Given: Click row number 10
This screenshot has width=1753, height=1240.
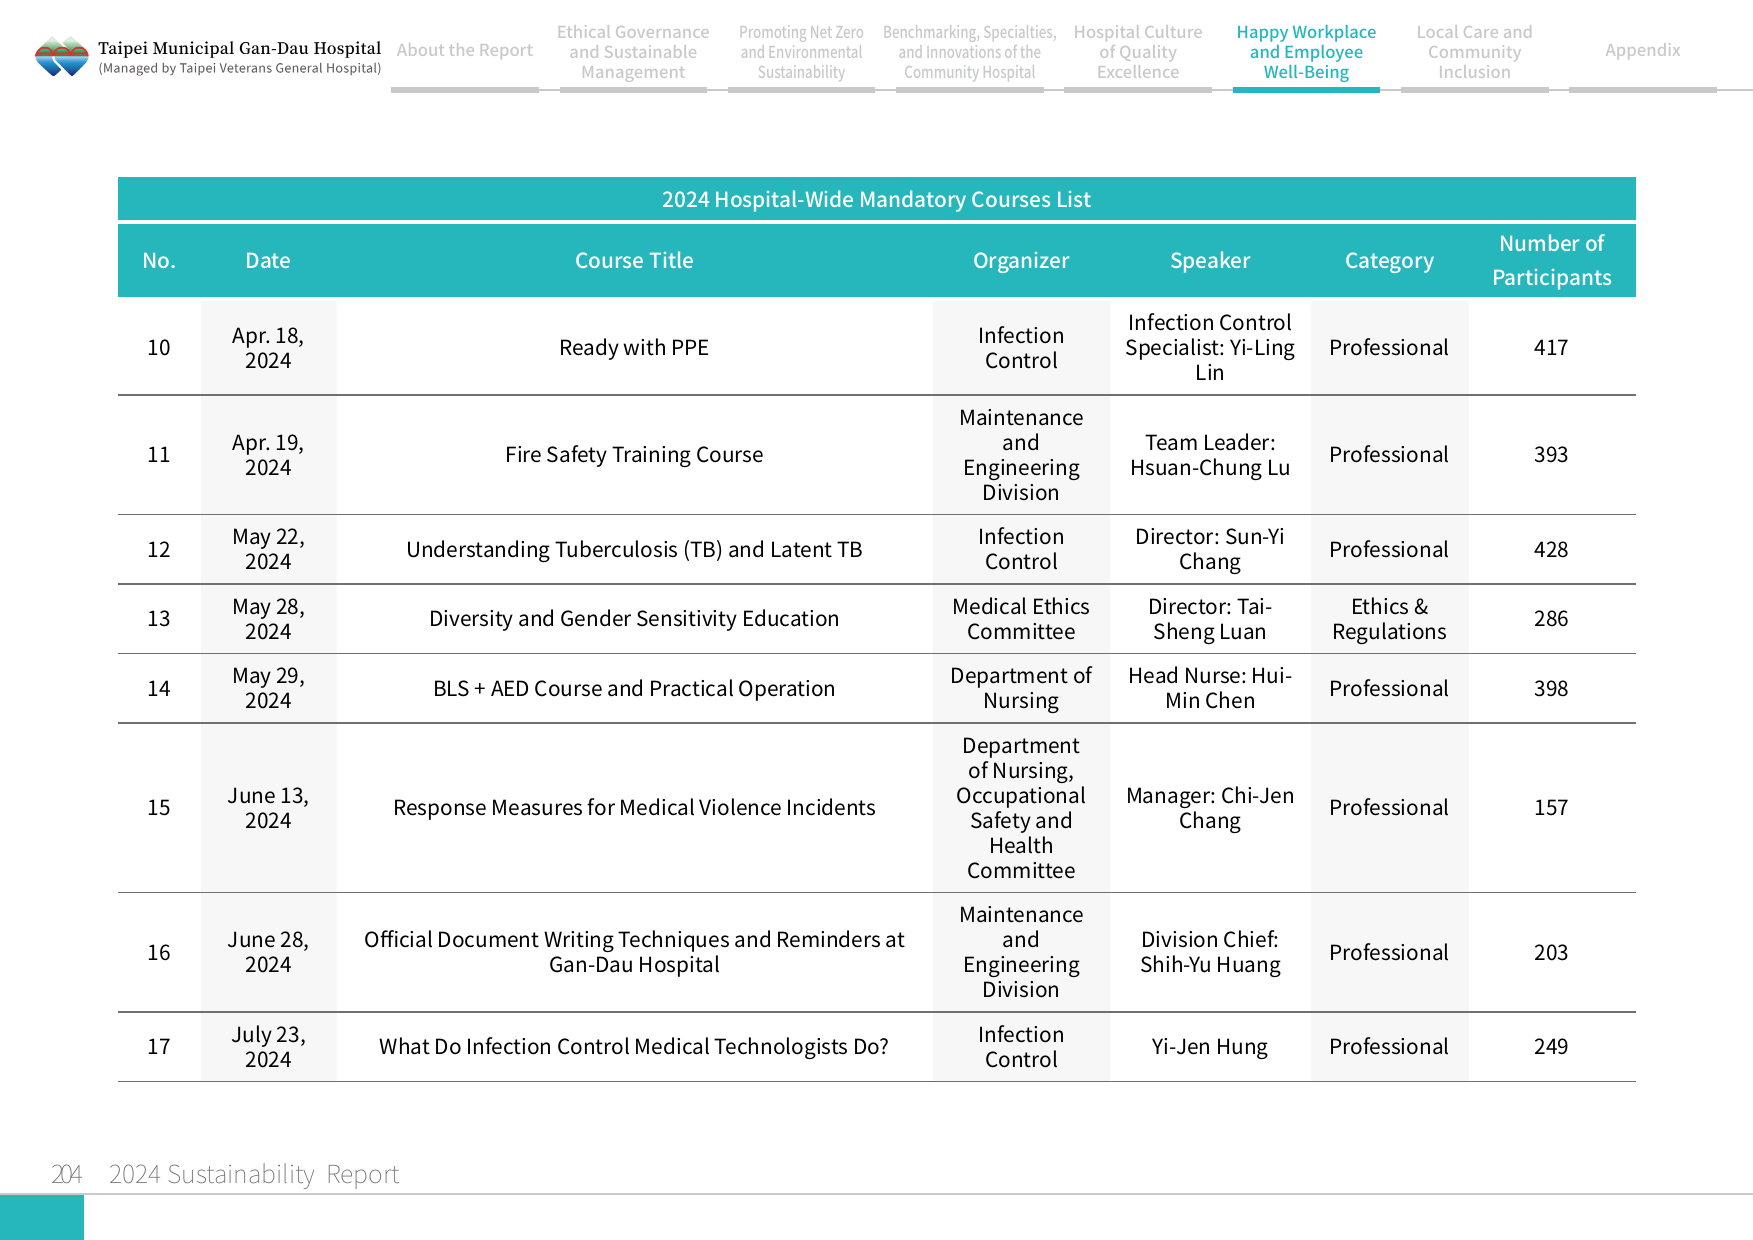Looking at the screenshot, I should (x=159, y=347).
